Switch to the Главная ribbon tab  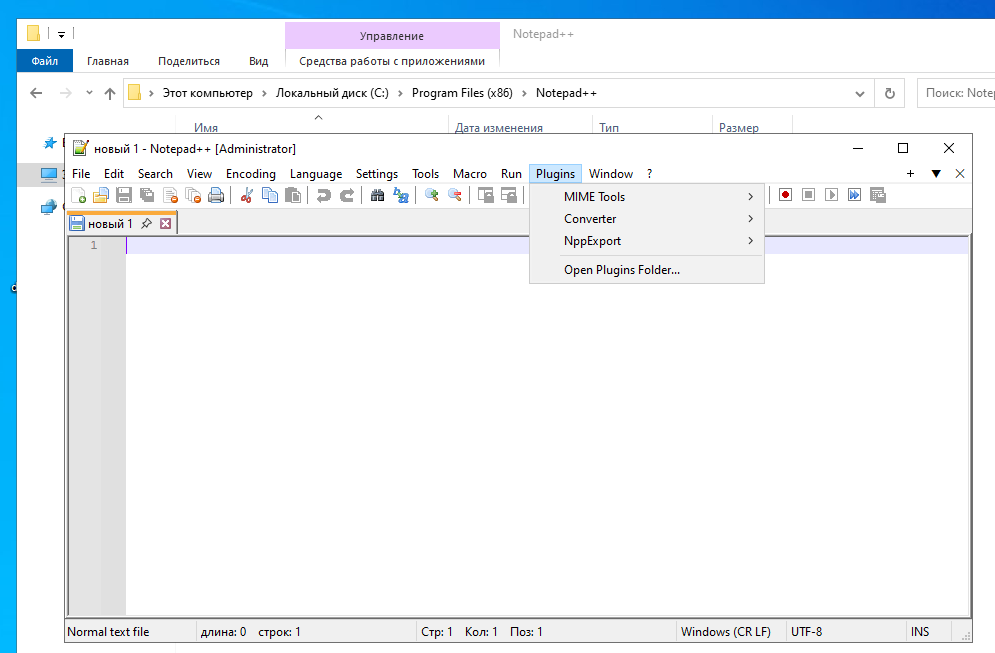click(x=108, y=61)
